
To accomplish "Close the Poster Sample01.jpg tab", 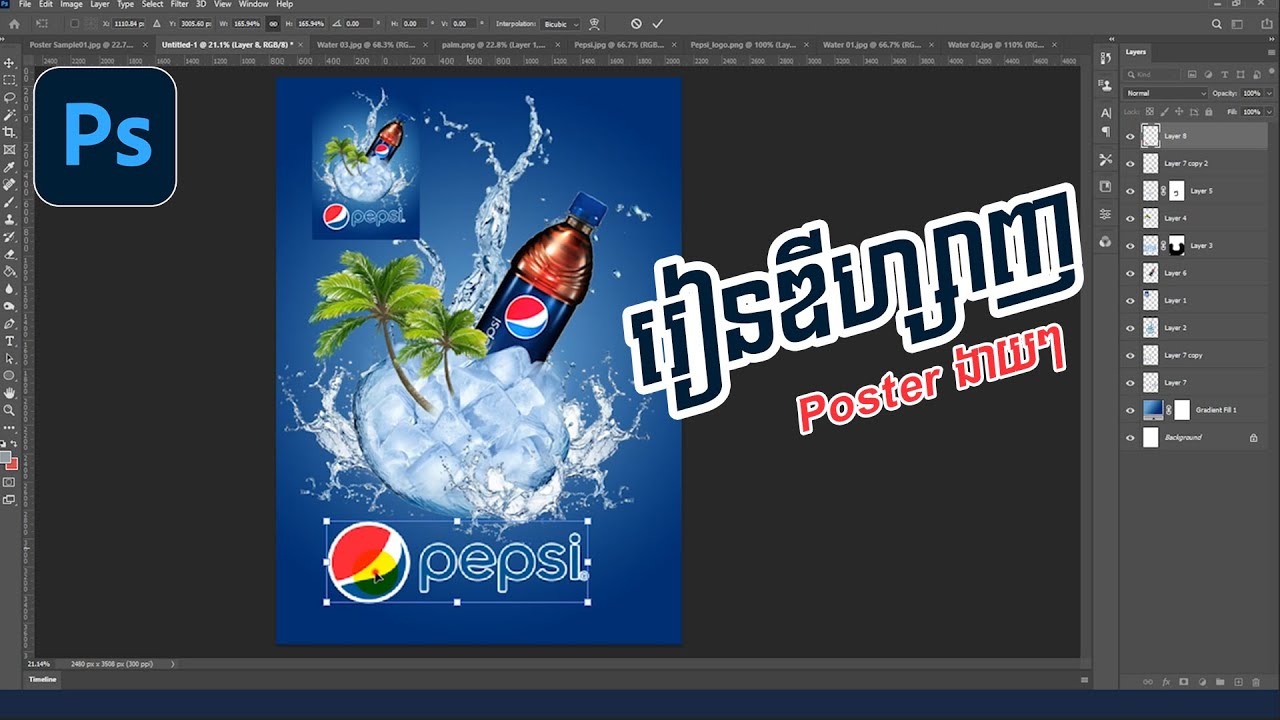I will (145, 45).
